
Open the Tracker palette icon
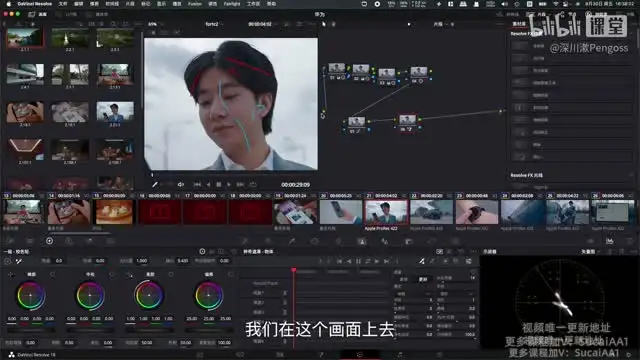(338, 241)
